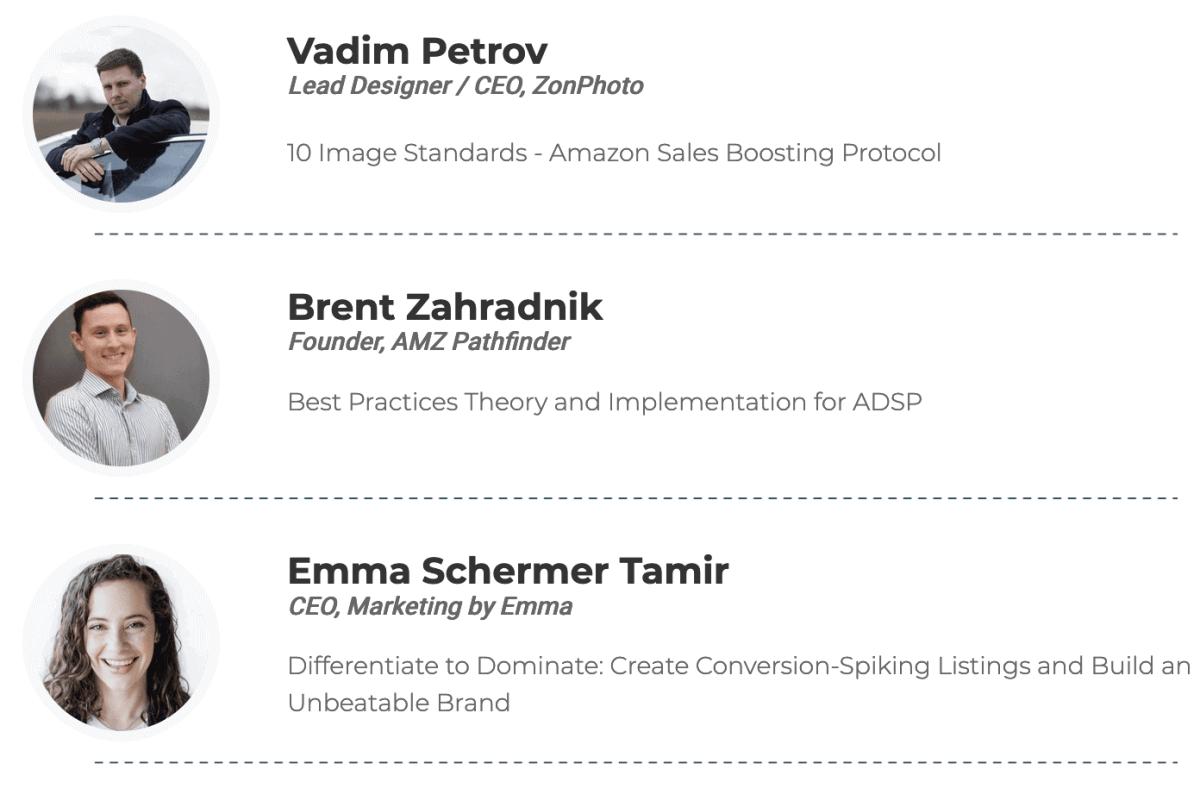
Task: Select the Emma Schermer Tamir name heading
Action: point(508,571)
